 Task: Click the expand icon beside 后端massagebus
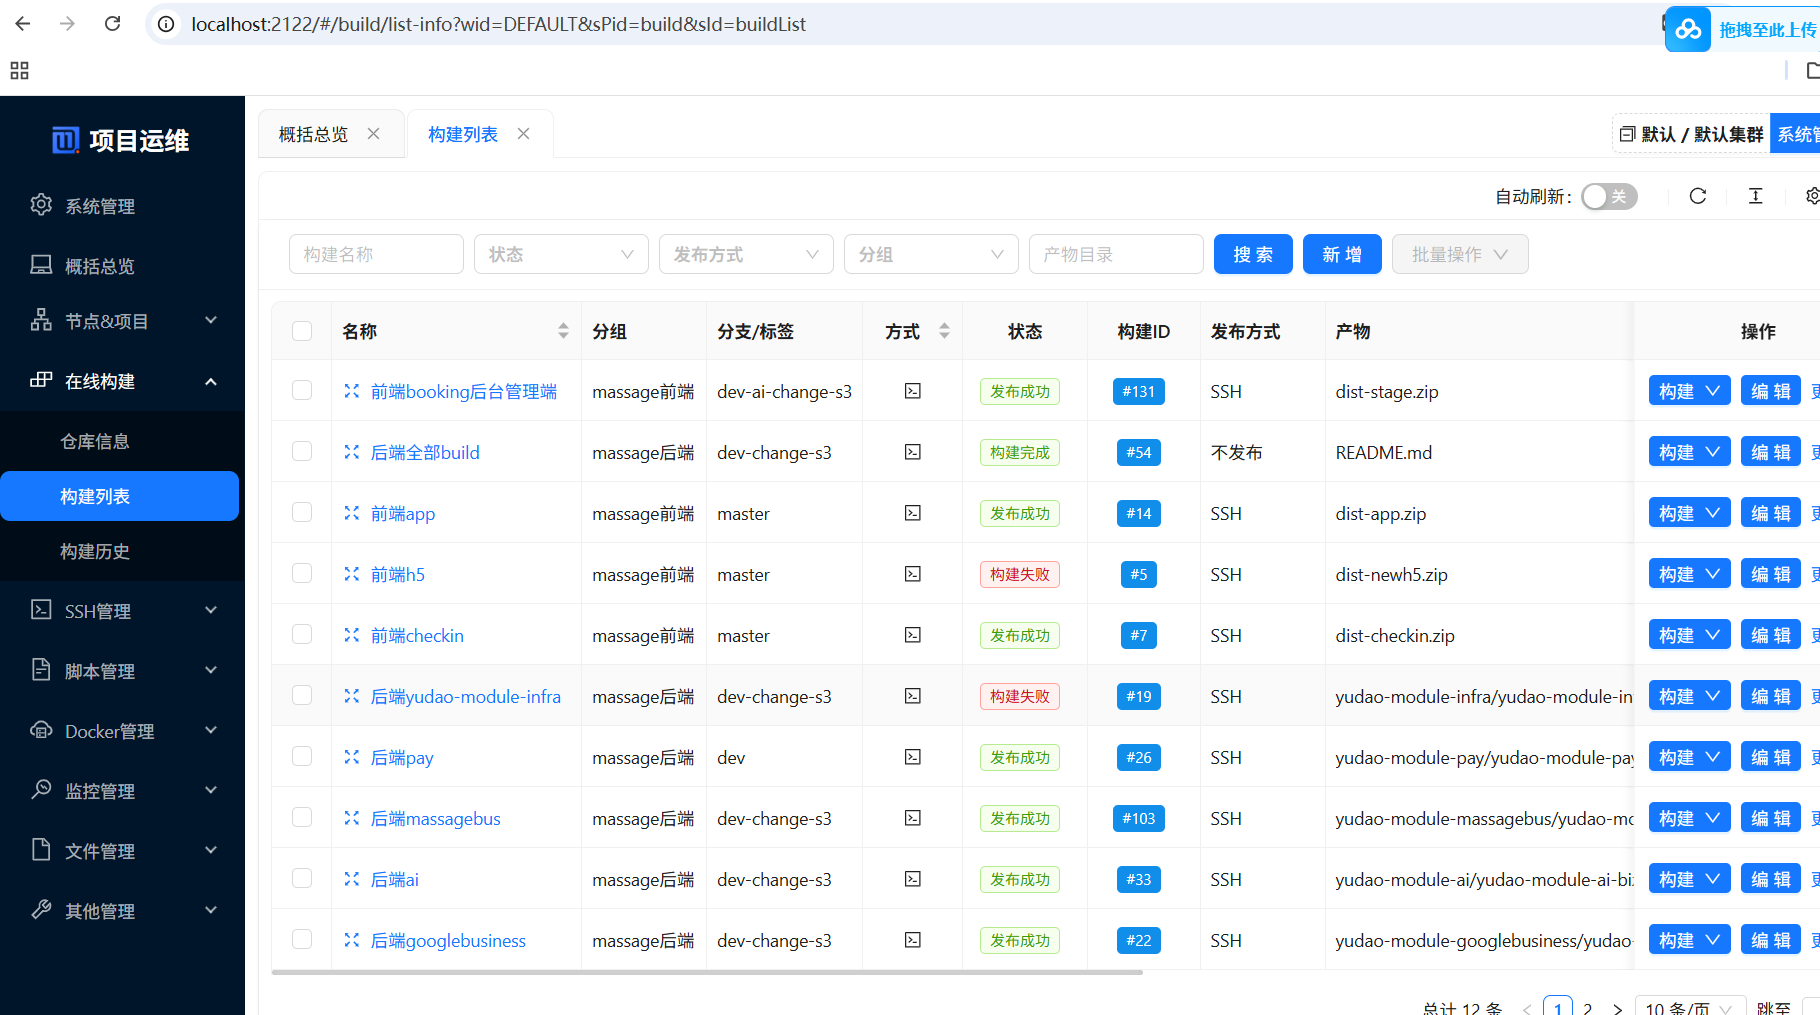(x=351, y=818)
